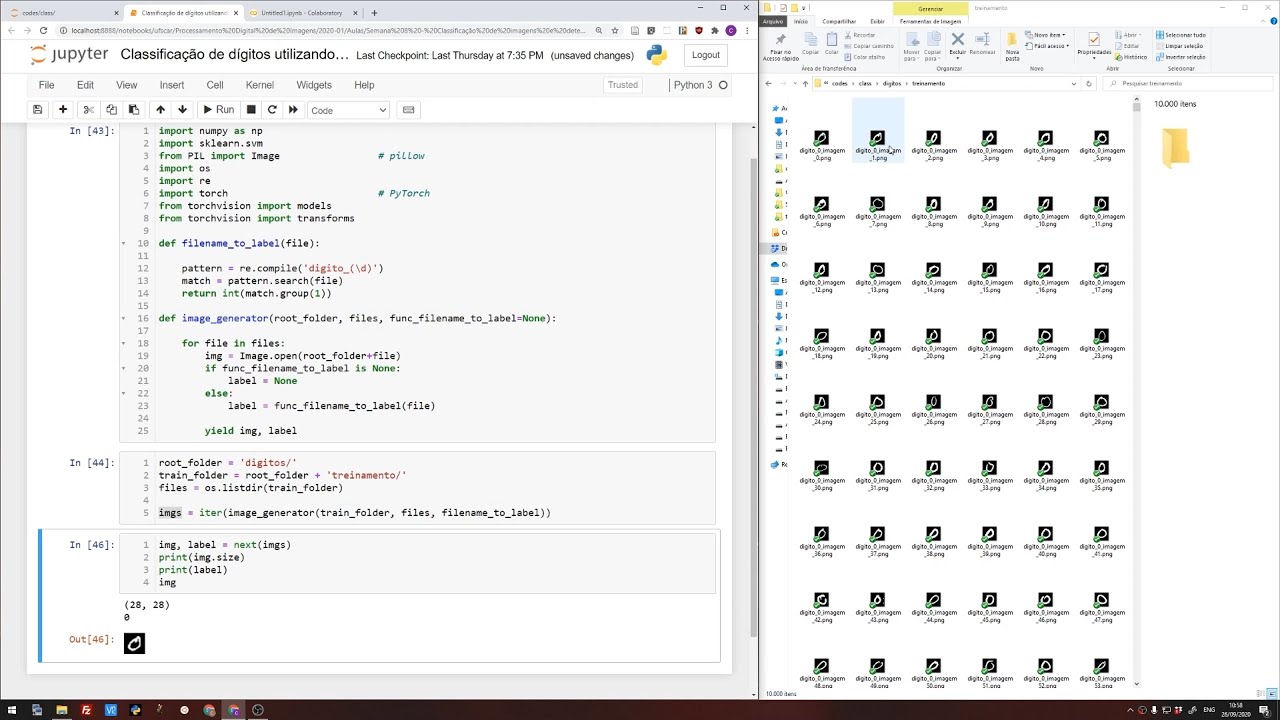
Task: Rename notebook by clicking its title
Action: (234, 55)
